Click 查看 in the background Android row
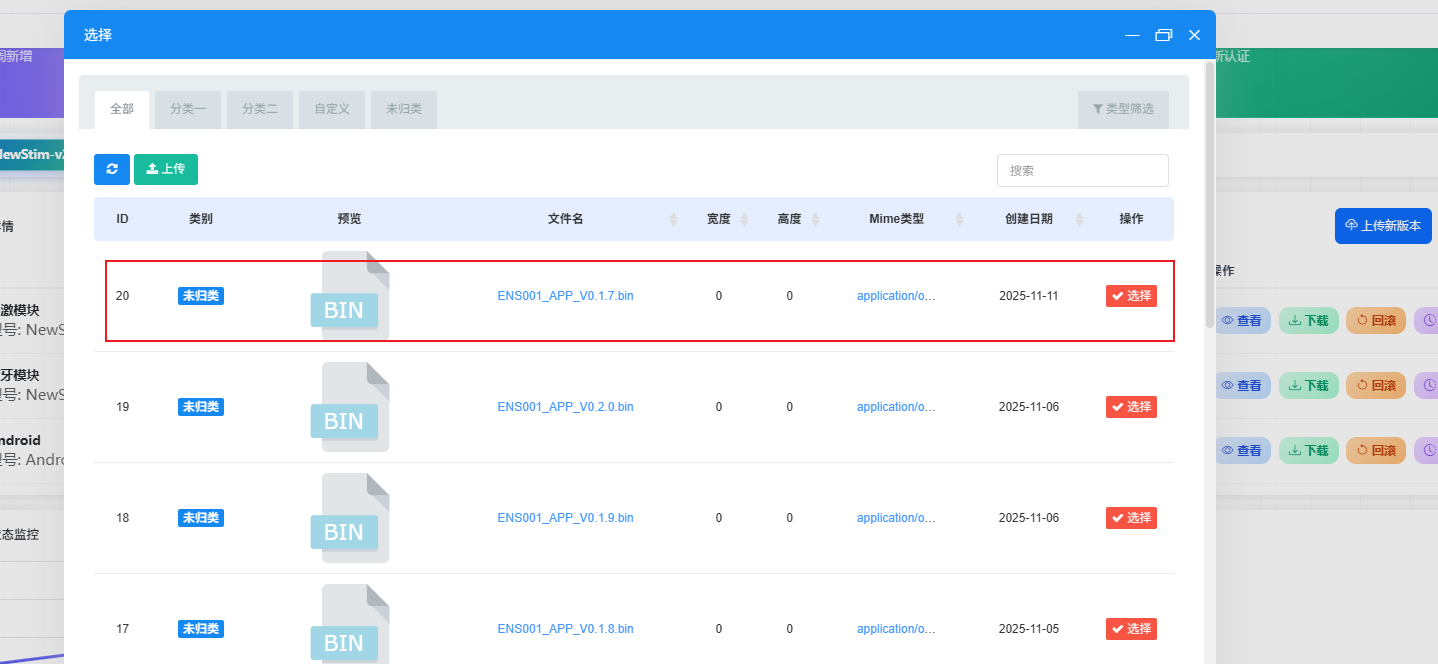The height and width of the screenshot is (664, 1438). pos(1242,451)
